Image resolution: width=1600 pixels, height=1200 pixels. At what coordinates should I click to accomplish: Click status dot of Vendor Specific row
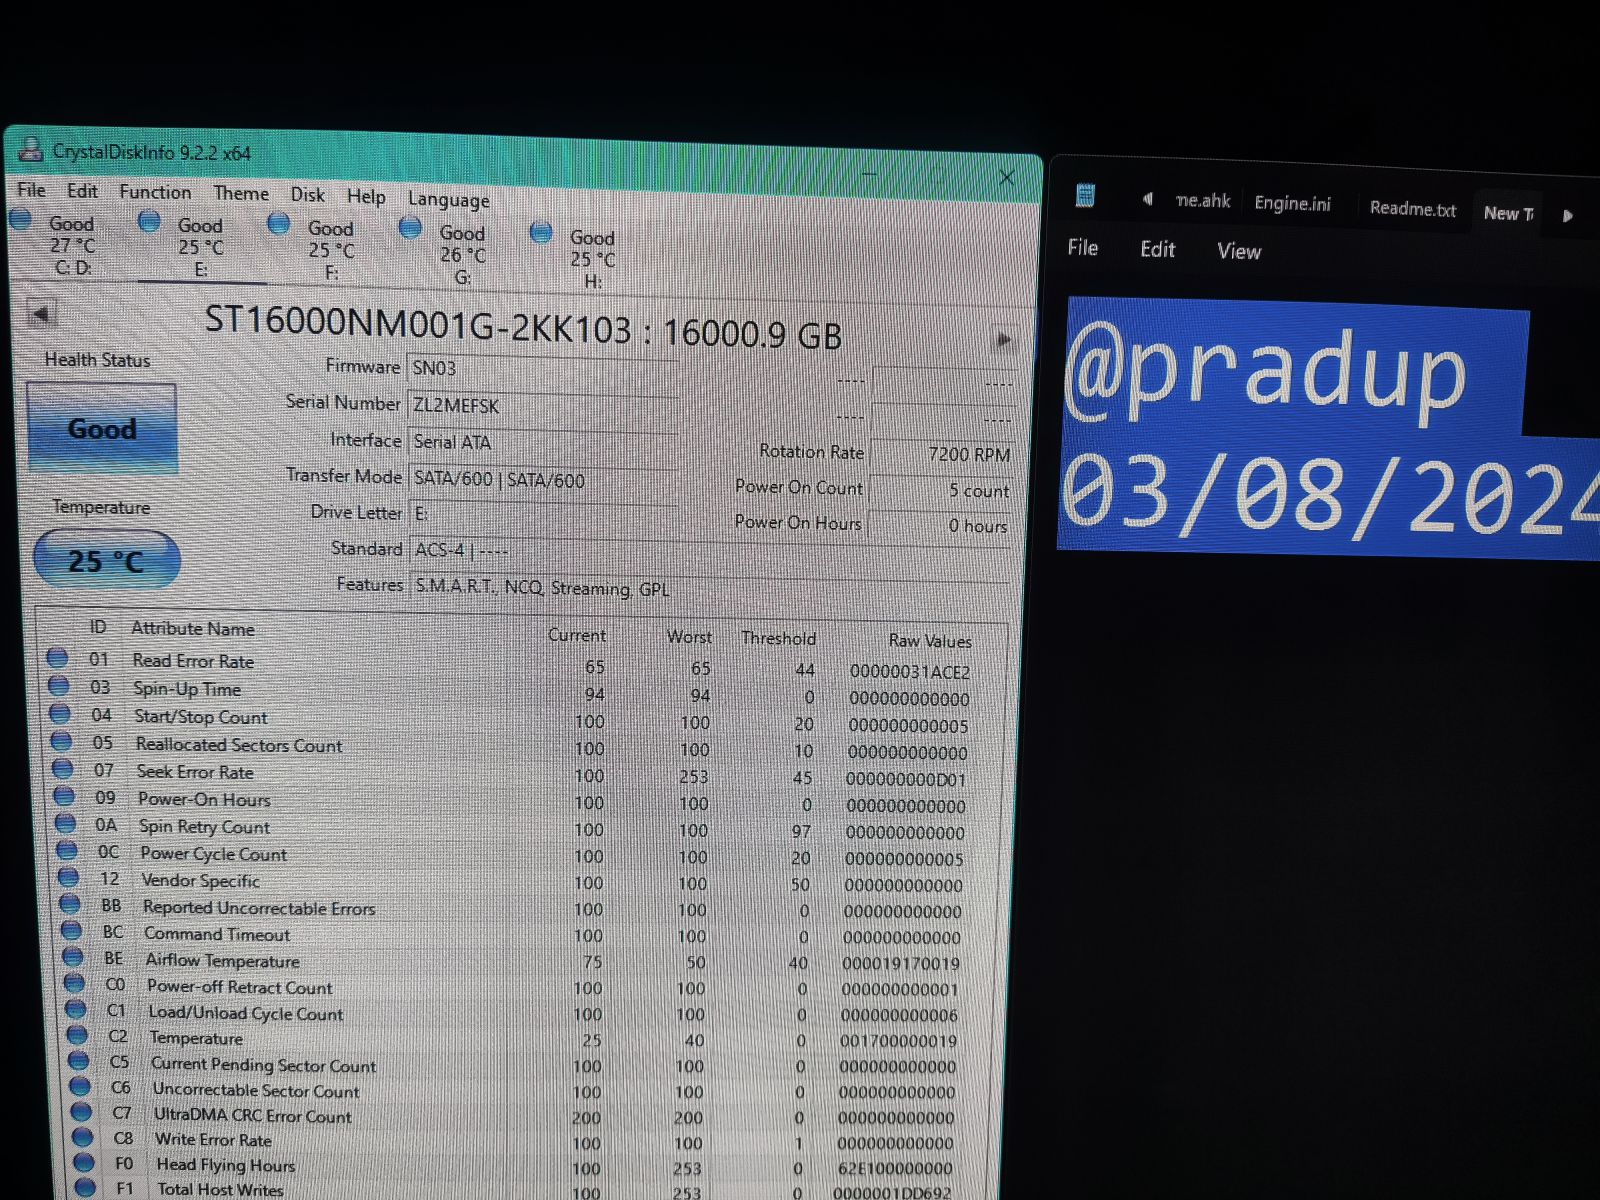pyautogui.click(x=68, y=877)
